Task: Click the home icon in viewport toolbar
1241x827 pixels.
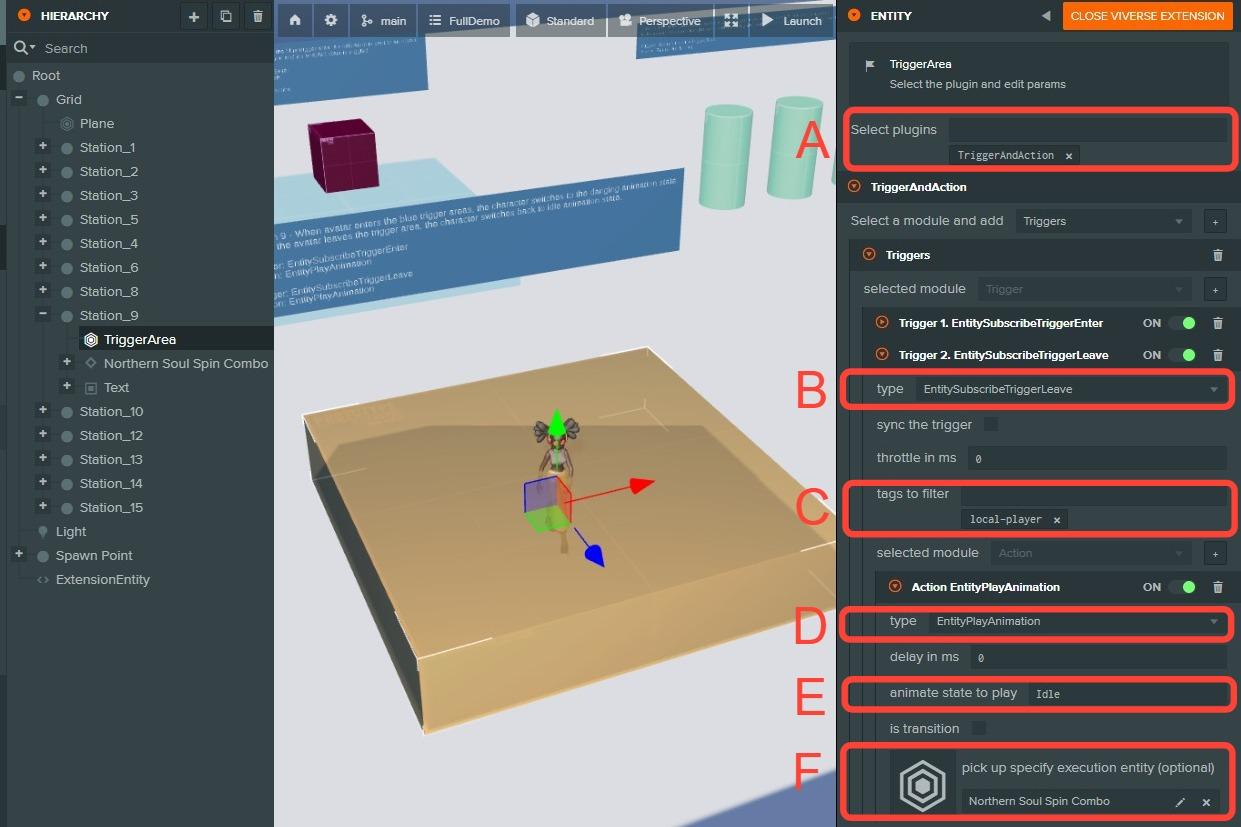Action: [x=295, y=21]
